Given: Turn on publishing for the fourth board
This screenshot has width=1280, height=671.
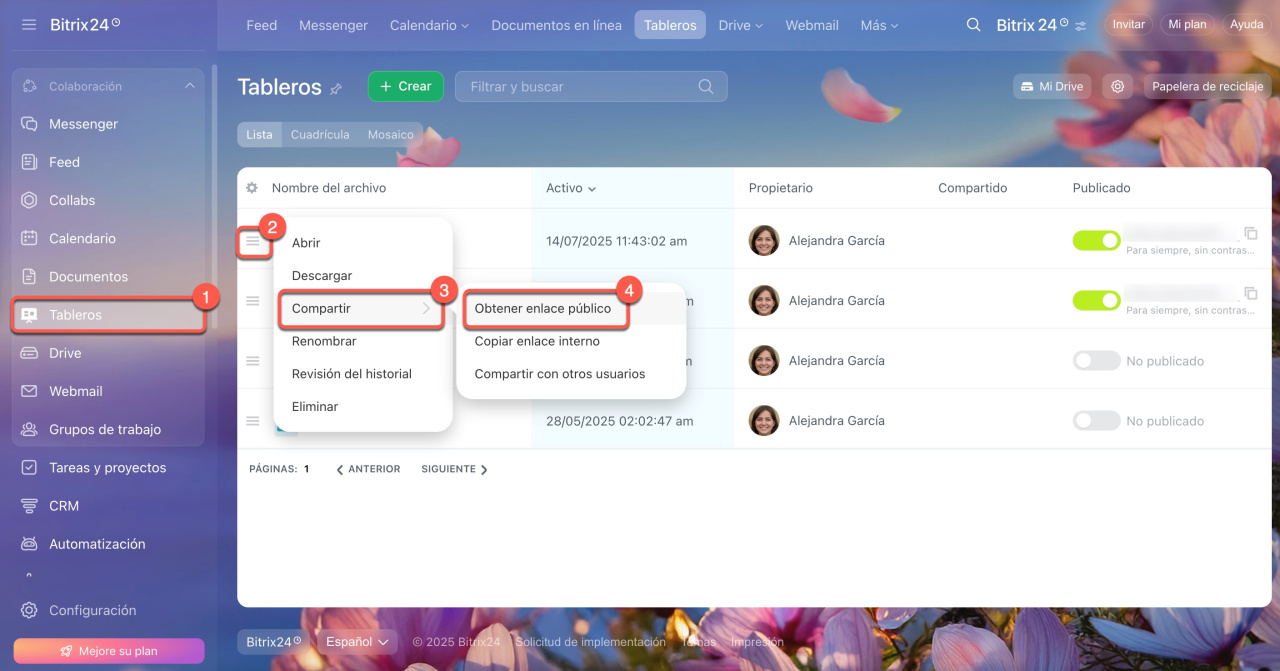Looking at the screenshot, I should pyautogui.click(x=1096, y=421).
